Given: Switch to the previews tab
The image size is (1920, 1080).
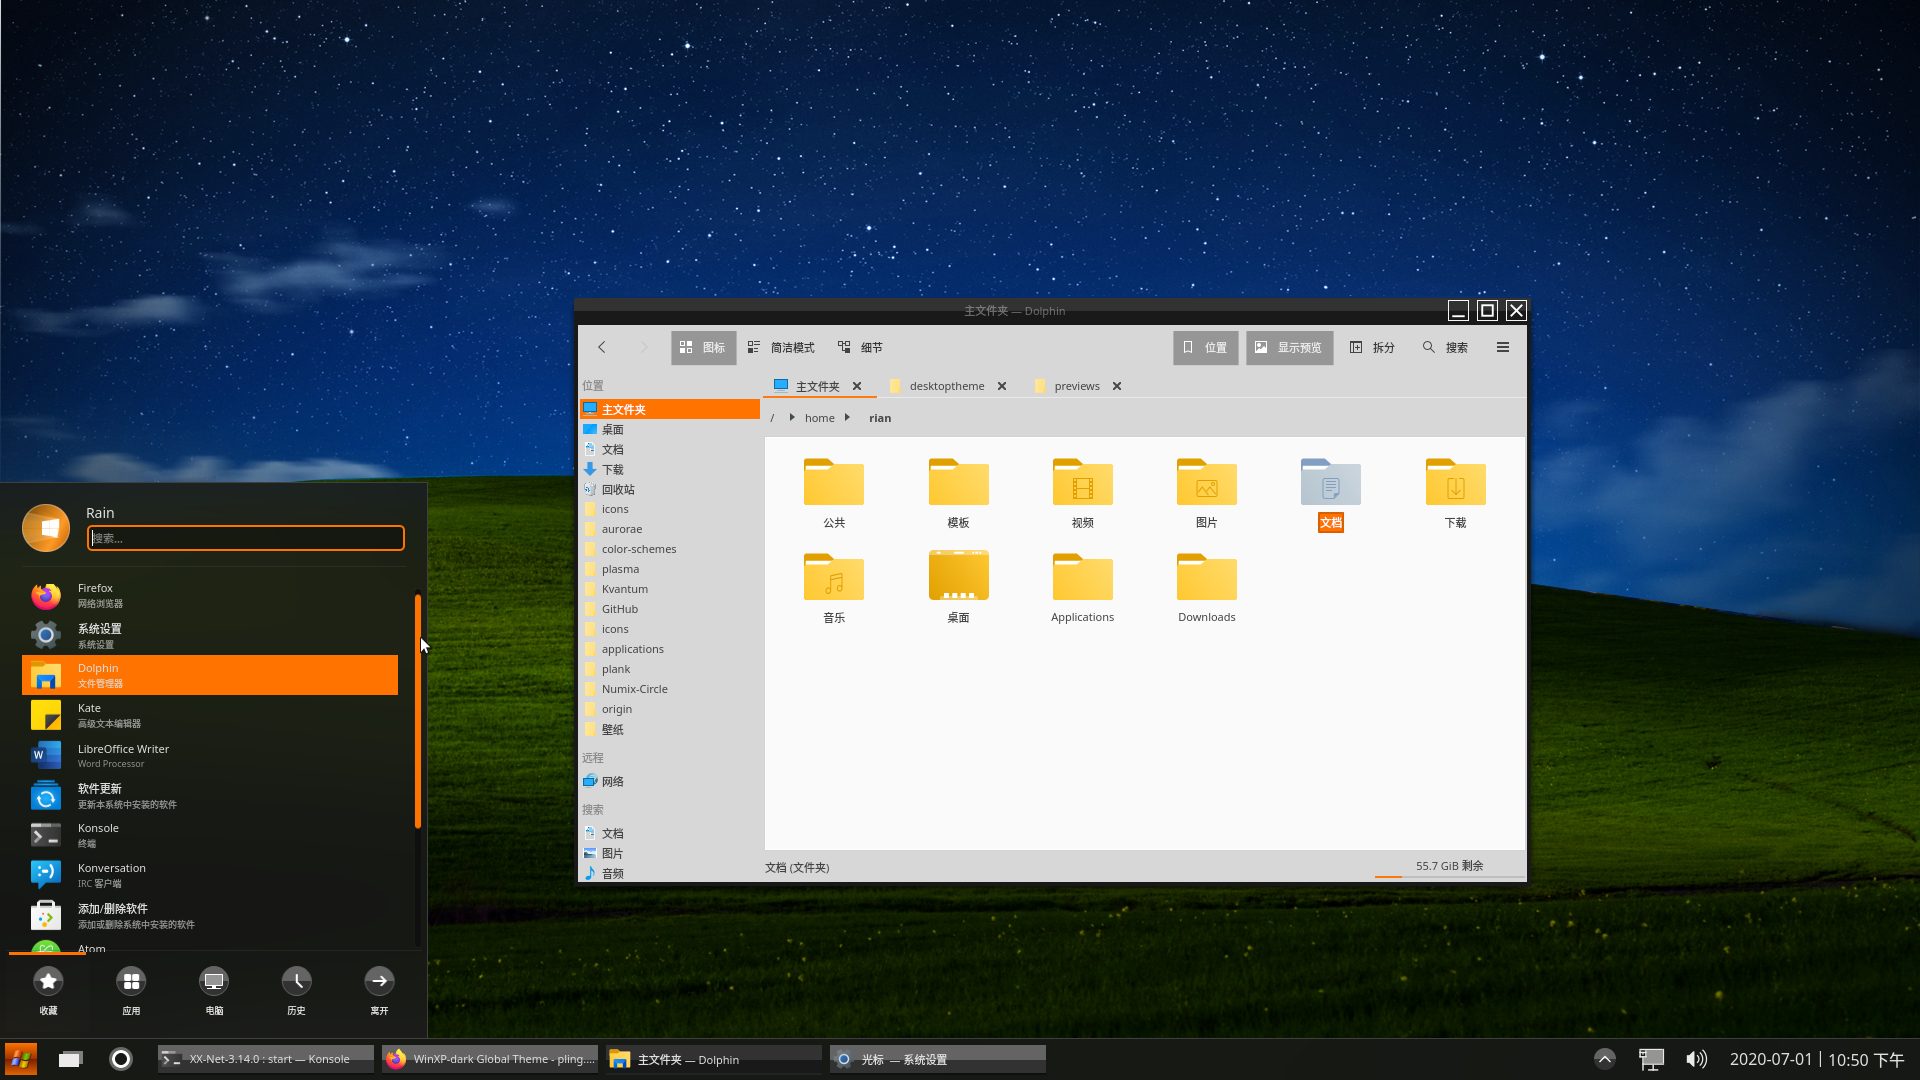Looking at the screenshot, I should click(1076, 386).
